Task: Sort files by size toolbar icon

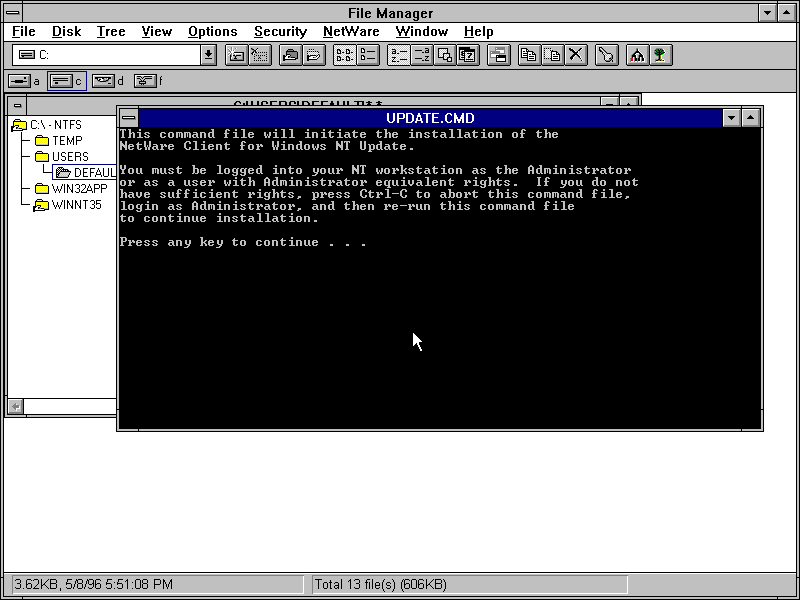Action: (x=445, y=55)
